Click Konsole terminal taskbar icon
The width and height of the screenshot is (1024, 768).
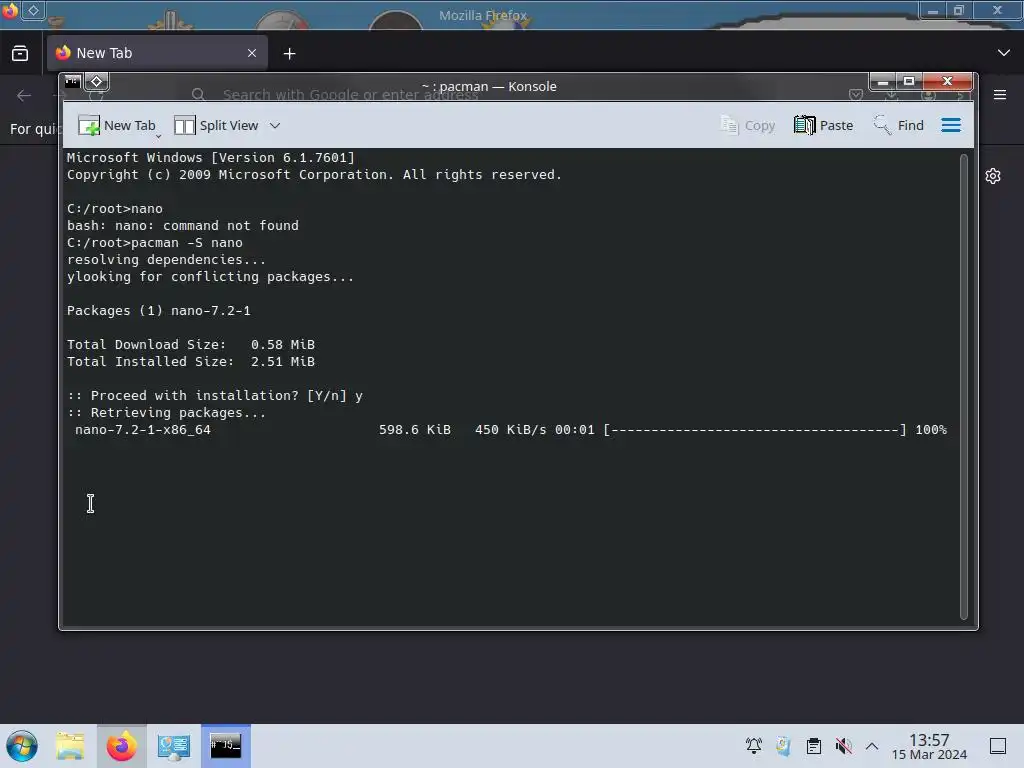[225, 746]
